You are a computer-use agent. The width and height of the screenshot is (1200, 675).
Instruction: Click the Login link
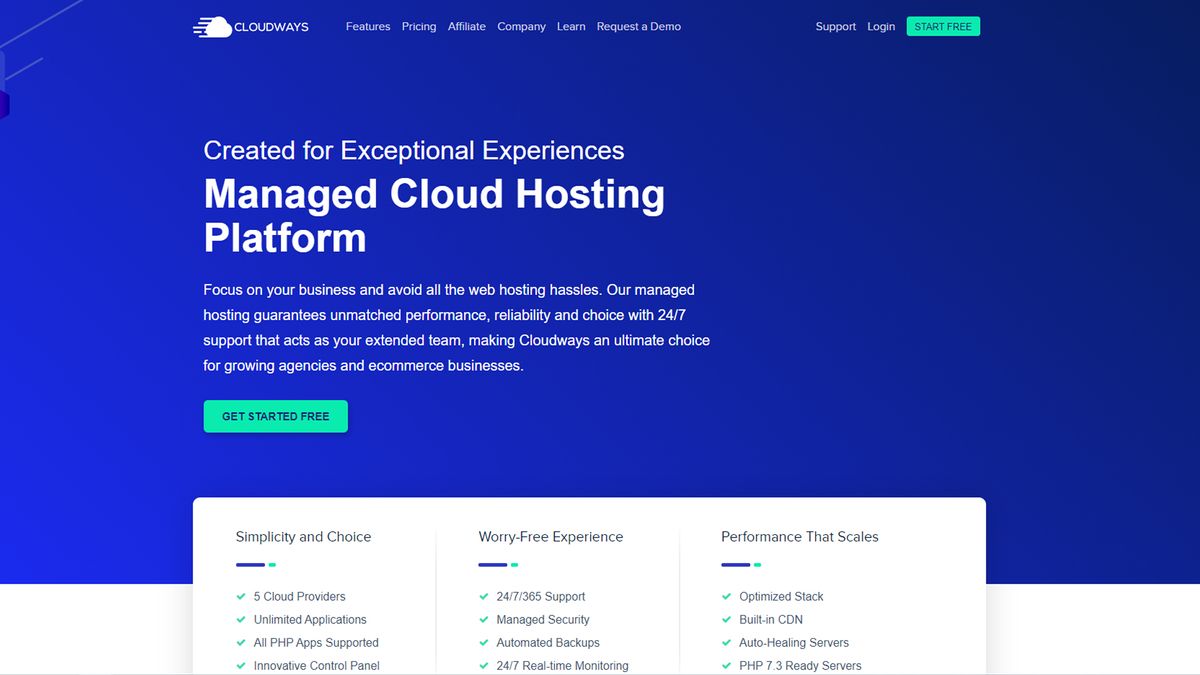point(881,26)
